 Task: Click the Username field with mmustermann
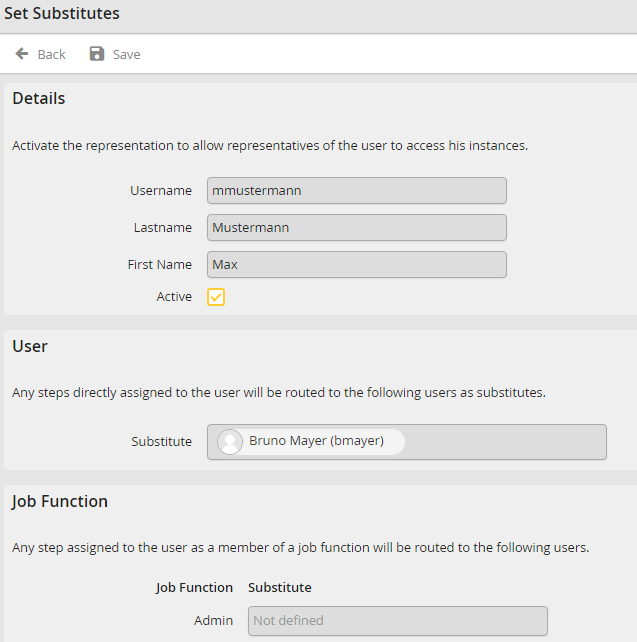click(x=356, y=191)
